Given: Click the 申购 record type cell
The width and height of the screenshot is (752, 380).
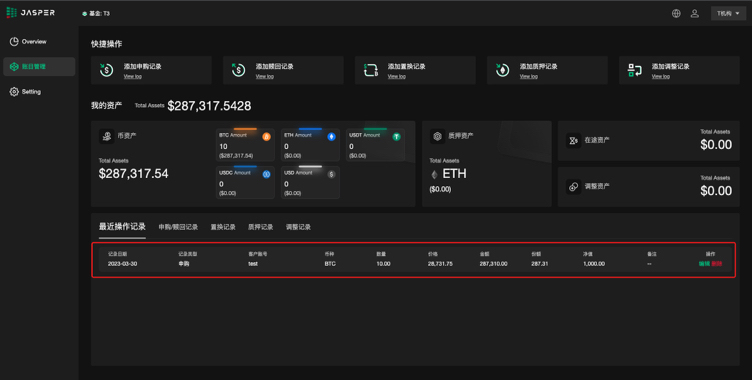Looking at the screenshot, I should coord(184,263).
